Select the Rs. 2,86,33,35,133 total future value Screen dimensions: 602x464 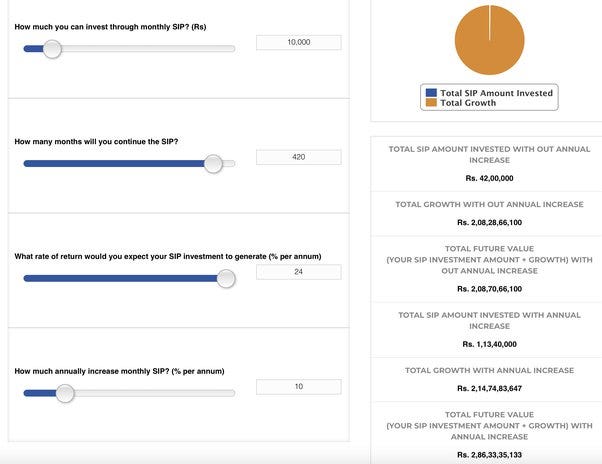489,455
